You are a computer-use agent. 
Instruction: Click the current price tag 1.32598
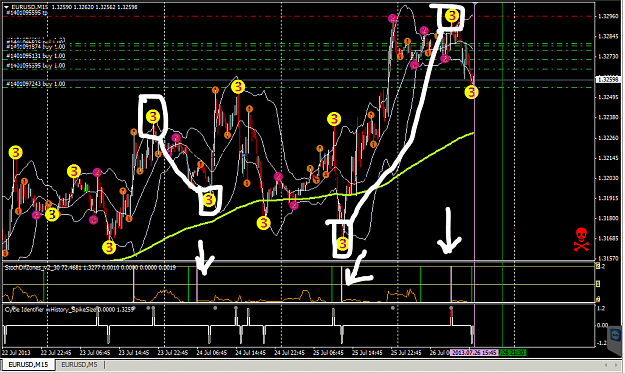tap(608, 80)
